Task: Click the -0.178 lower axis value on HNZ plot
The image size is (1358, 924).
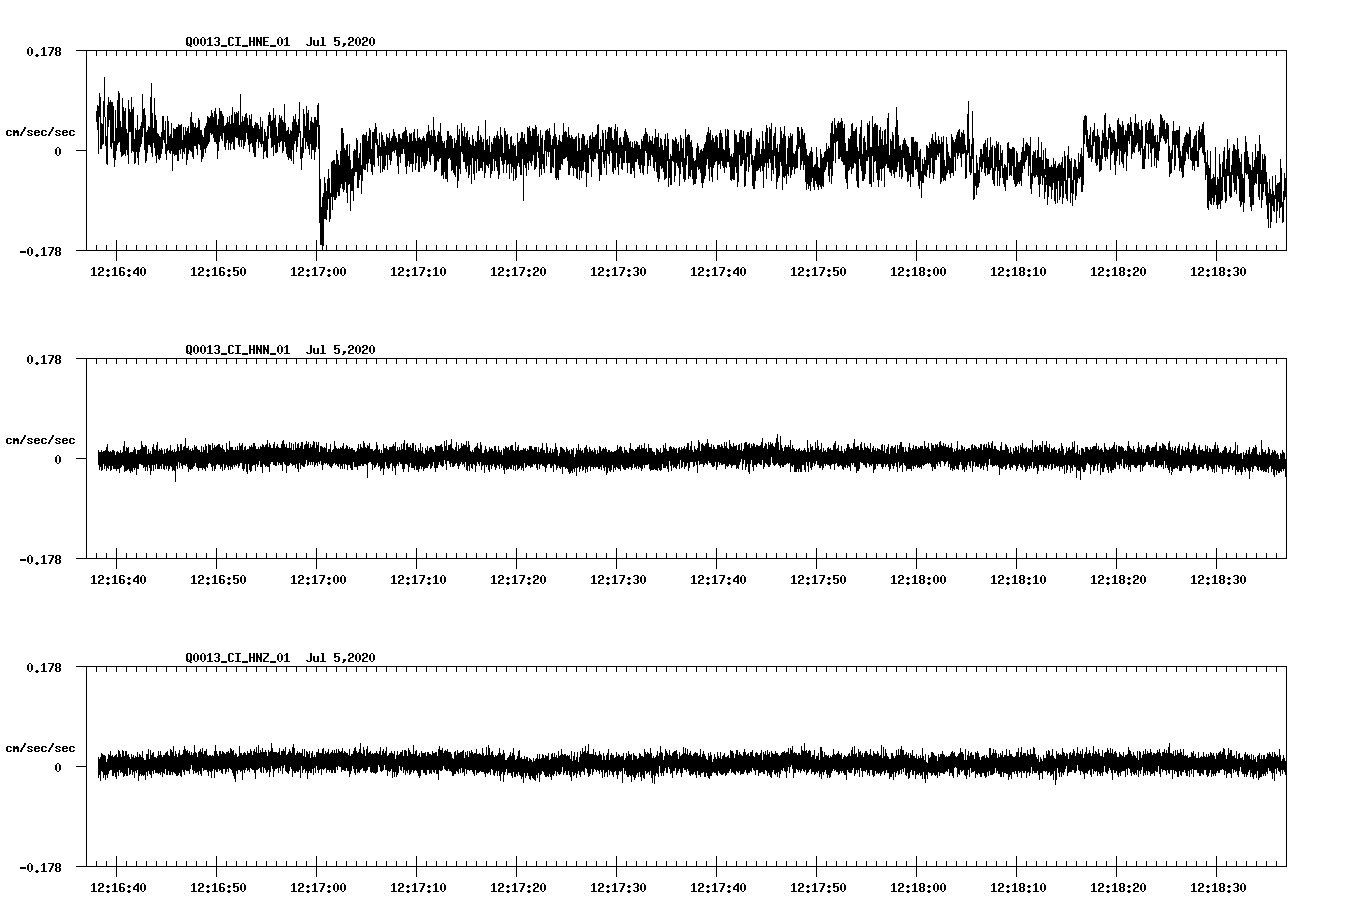Action: click(x=40, y=868)
